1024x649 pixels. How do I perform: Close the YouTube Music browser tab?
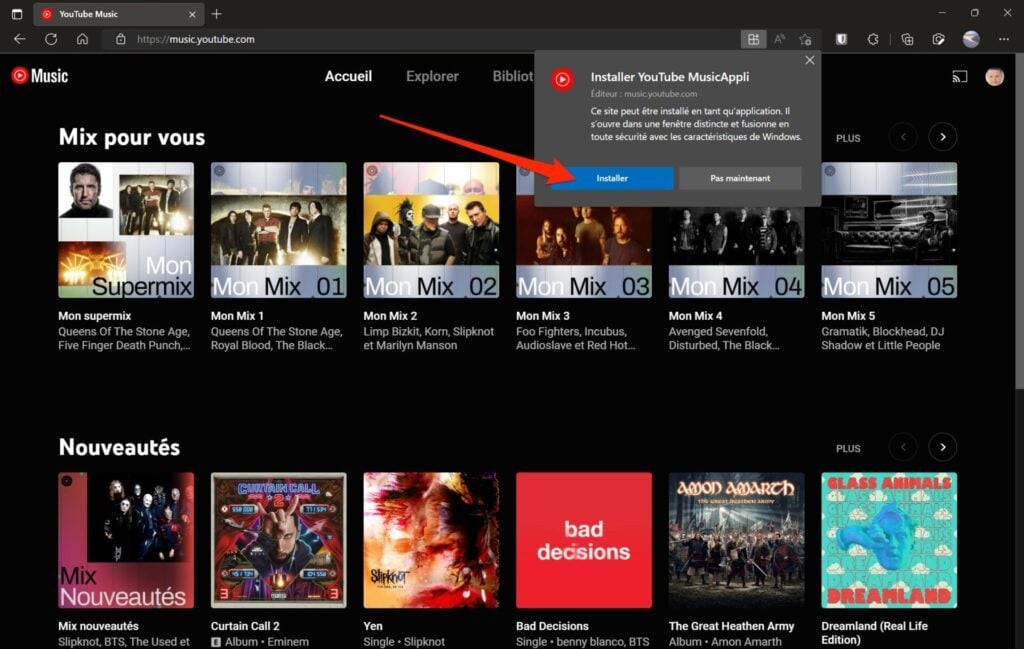[192, 14]
